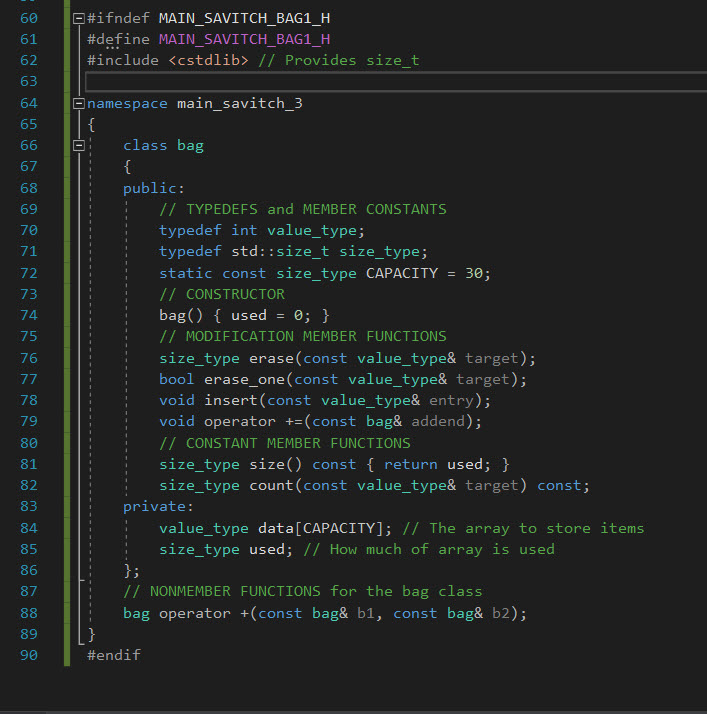
Task: Click the 'insert' function name
Action: pyautogui.click(x=231, y=400)
